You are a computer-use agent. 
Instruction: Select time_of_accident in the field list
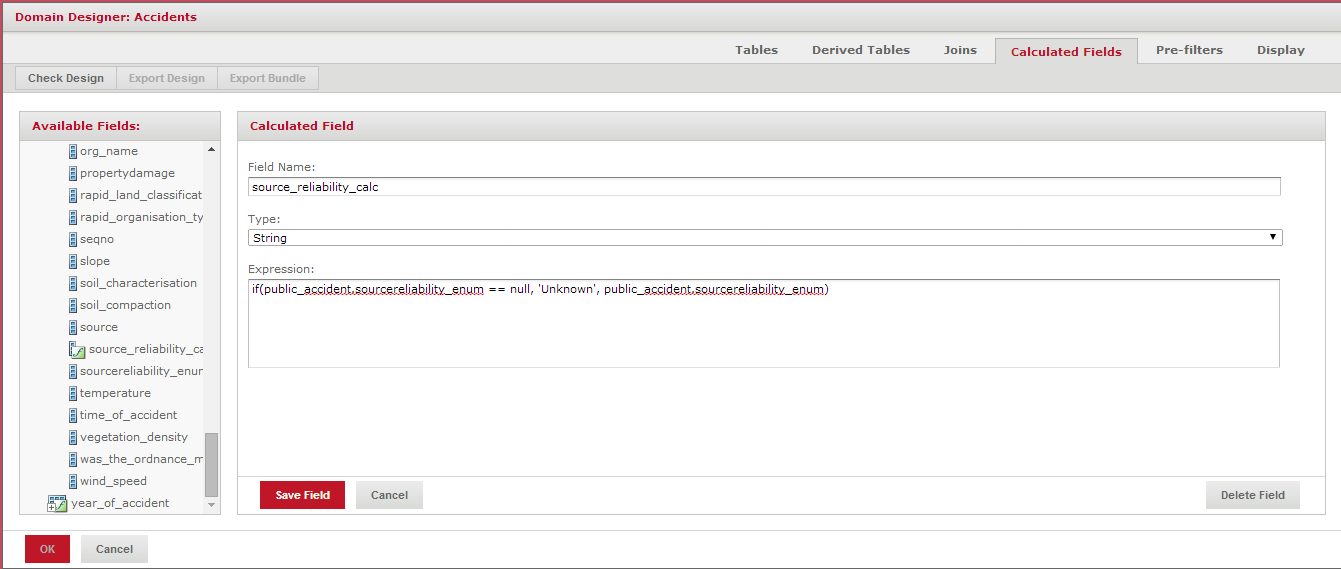tap(128, 415)
